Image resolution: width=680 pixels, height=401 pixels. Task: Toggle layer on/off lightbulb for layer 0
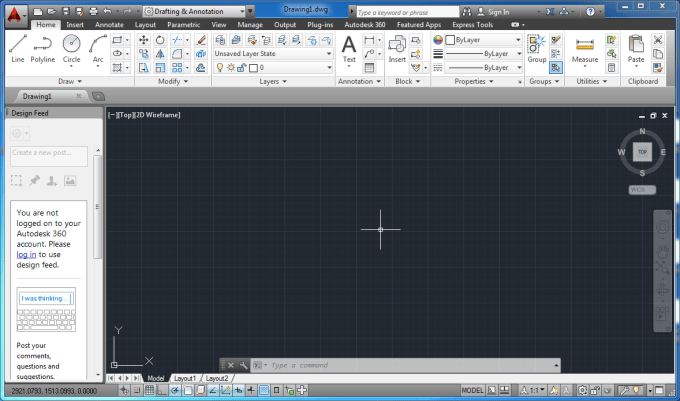pos(220,68)
